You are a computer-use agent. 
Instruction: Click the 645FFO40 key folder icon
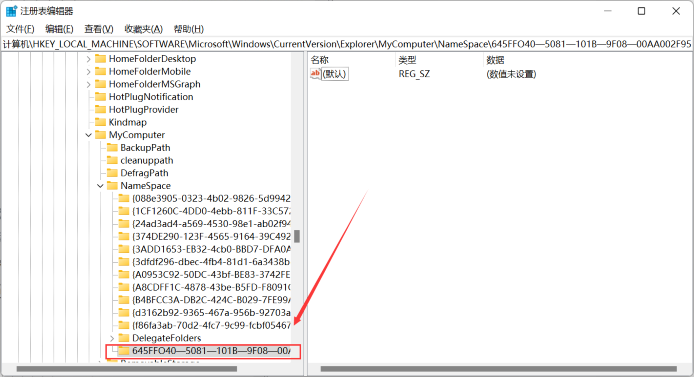click(124, 351)
